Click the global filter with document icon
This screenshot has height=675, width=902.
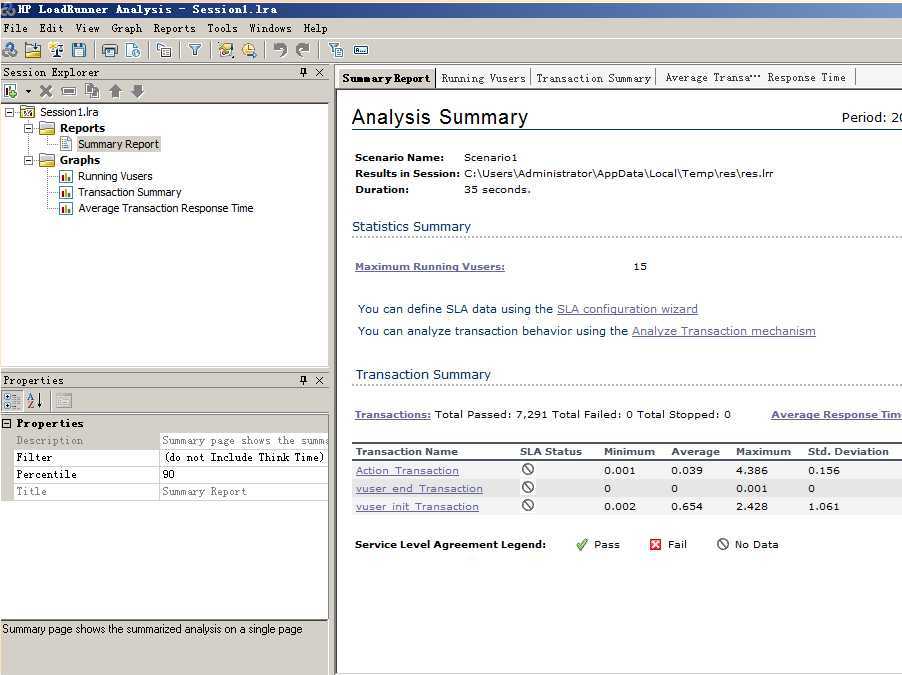tap(336, 50)
